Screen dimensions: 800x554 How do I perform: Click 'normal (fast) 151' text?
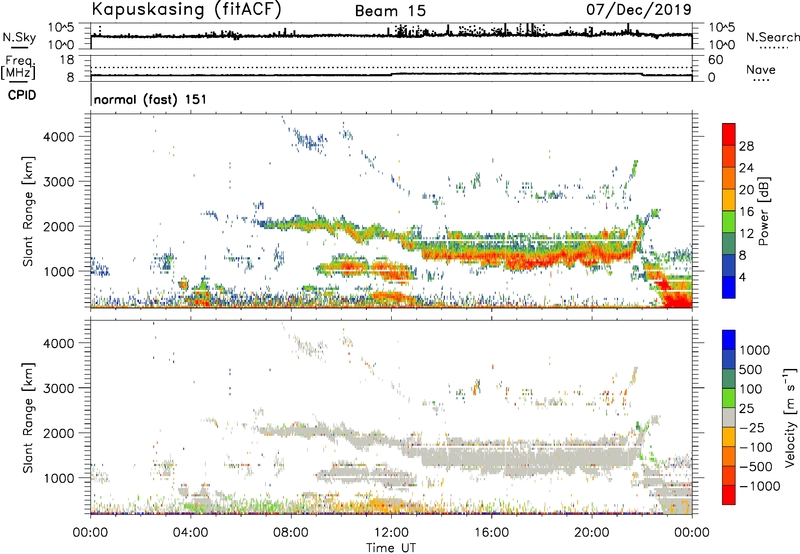point(151,99)
